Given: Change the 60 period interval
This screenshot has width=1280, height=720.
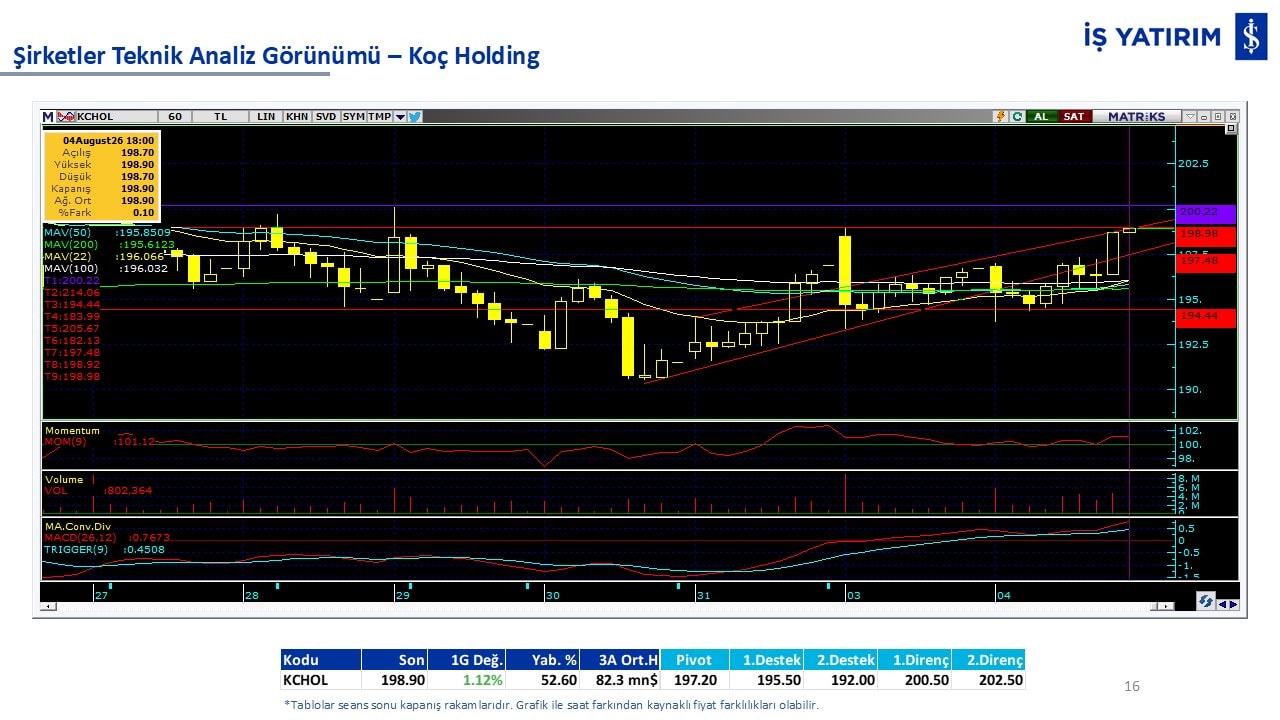Looking at the screenshot, I should pyautogui.click(x=175, y=116).
